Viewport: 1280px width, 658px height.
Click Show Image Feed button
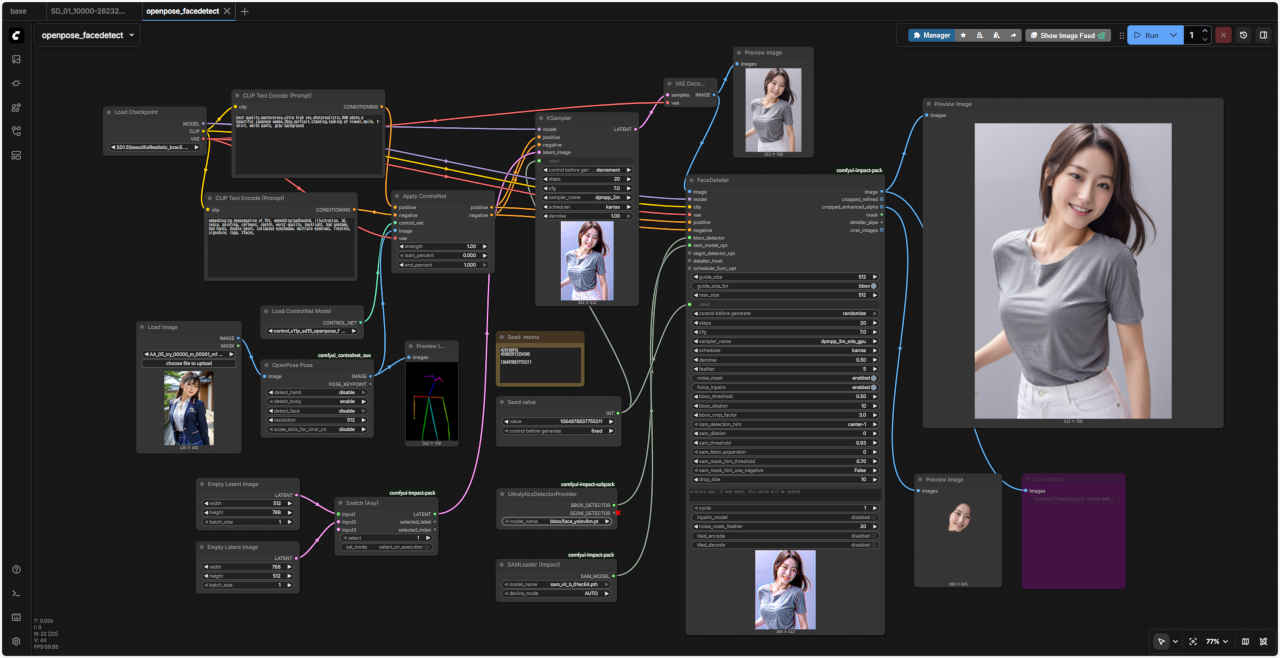pos(1067,35)
